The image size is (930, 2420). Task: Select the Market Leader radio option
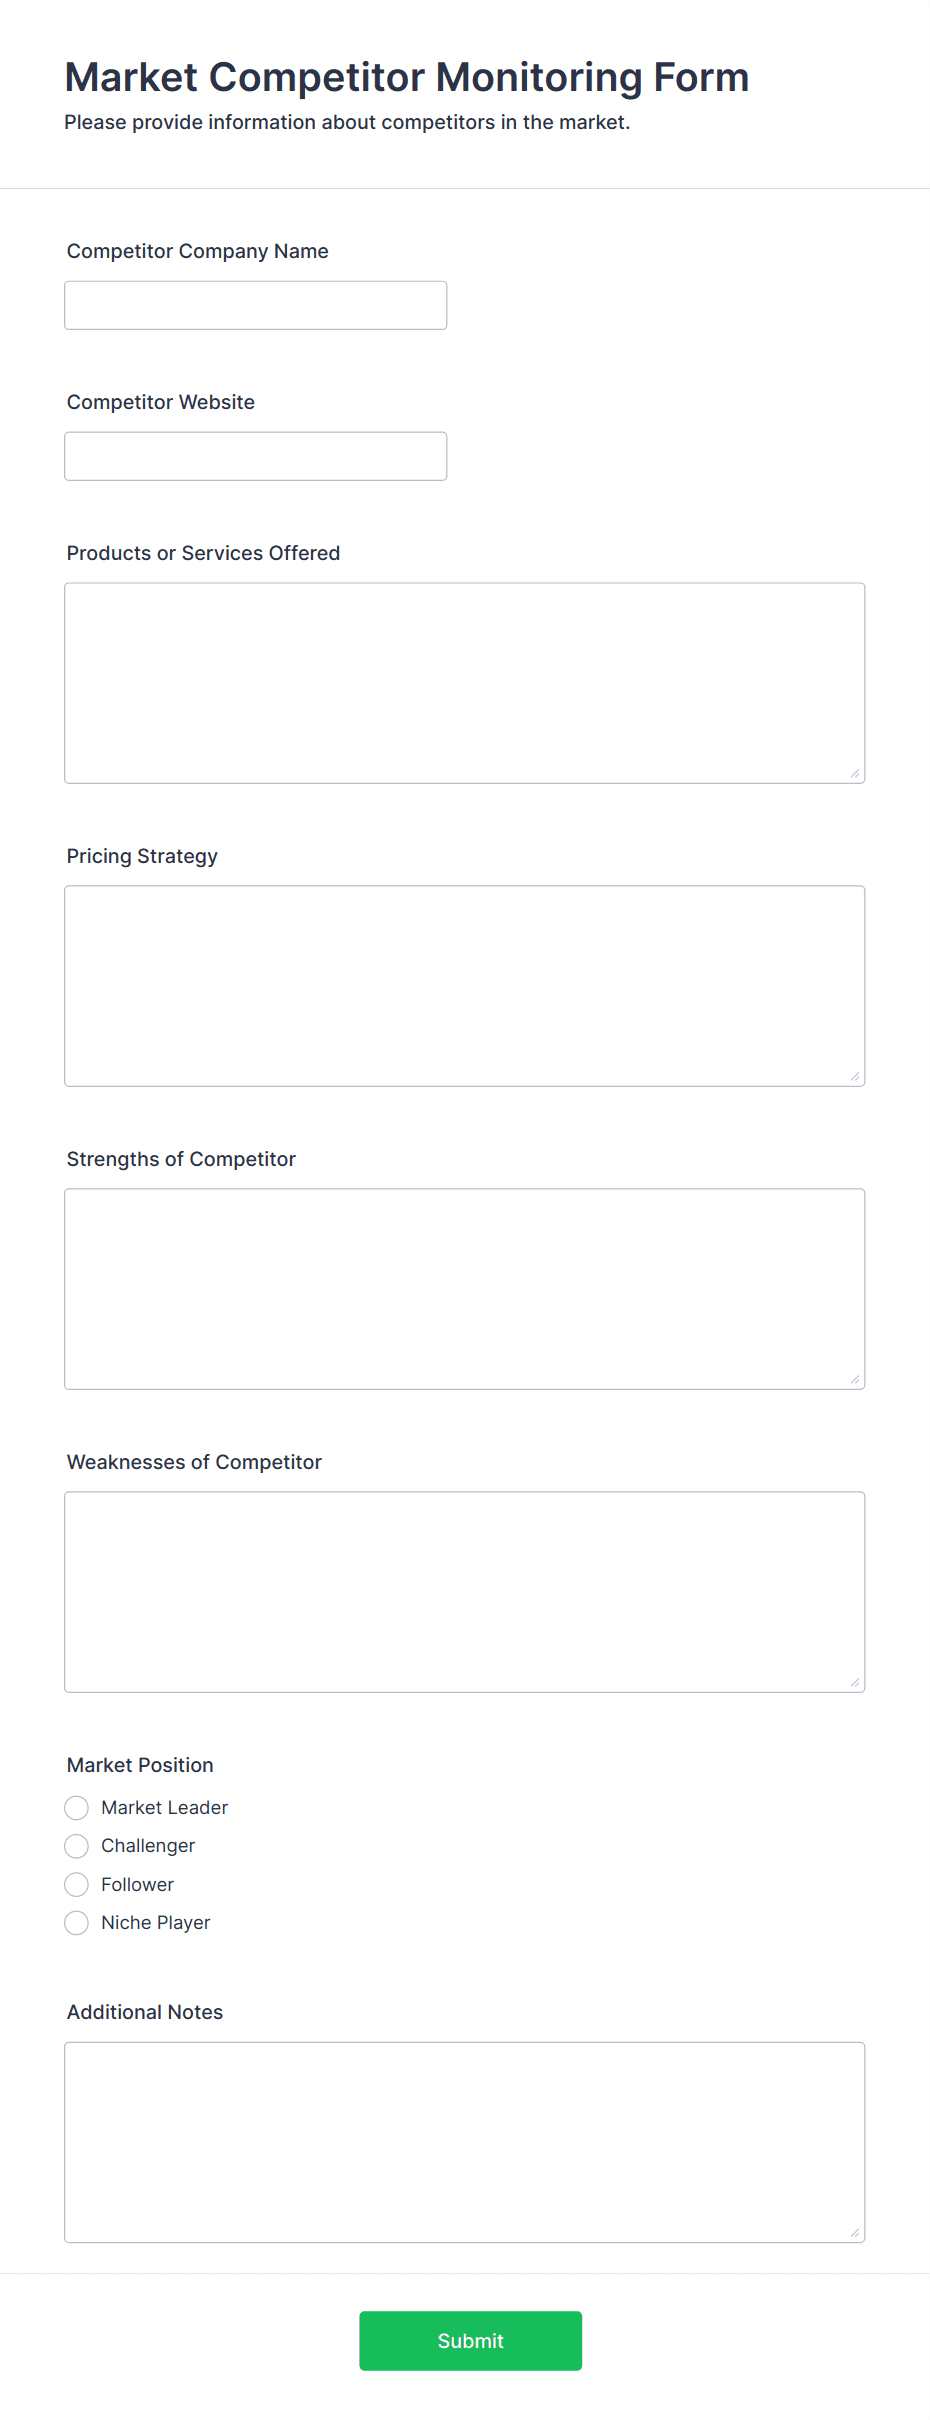pyautogui.click(x=77, y=1808)
